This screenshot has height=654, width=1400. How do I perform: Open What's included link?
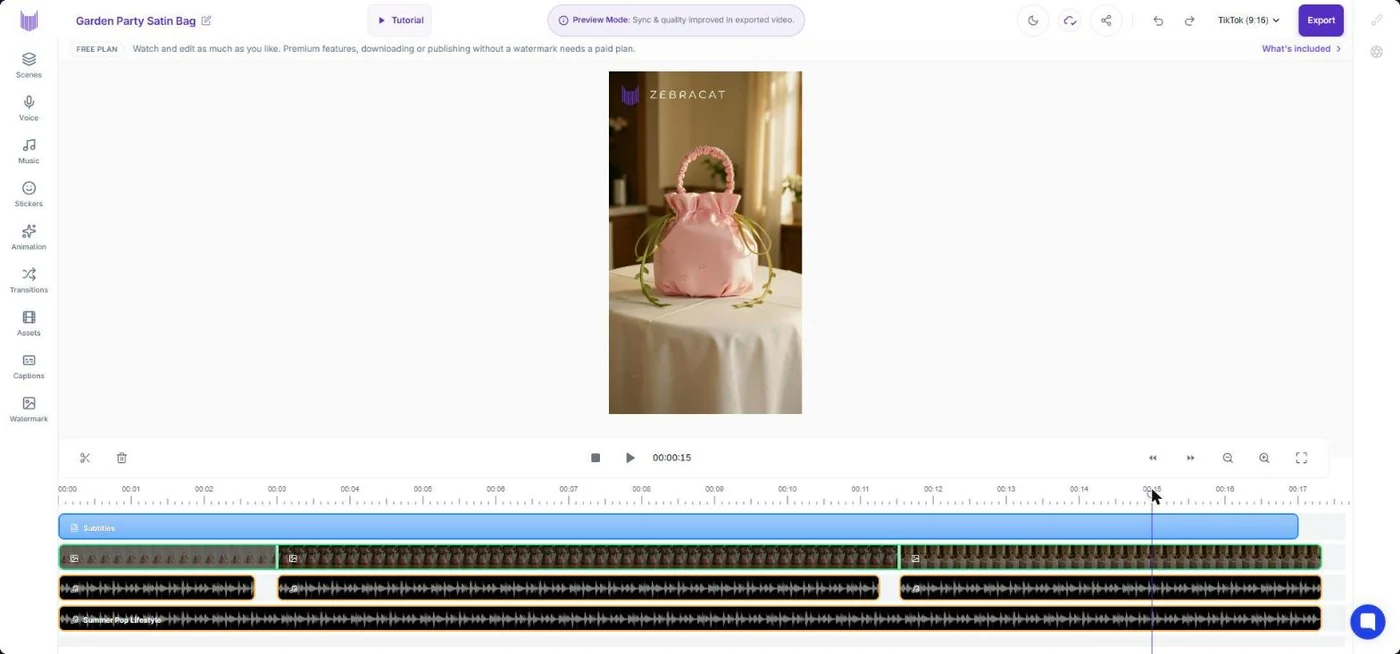1301,48
